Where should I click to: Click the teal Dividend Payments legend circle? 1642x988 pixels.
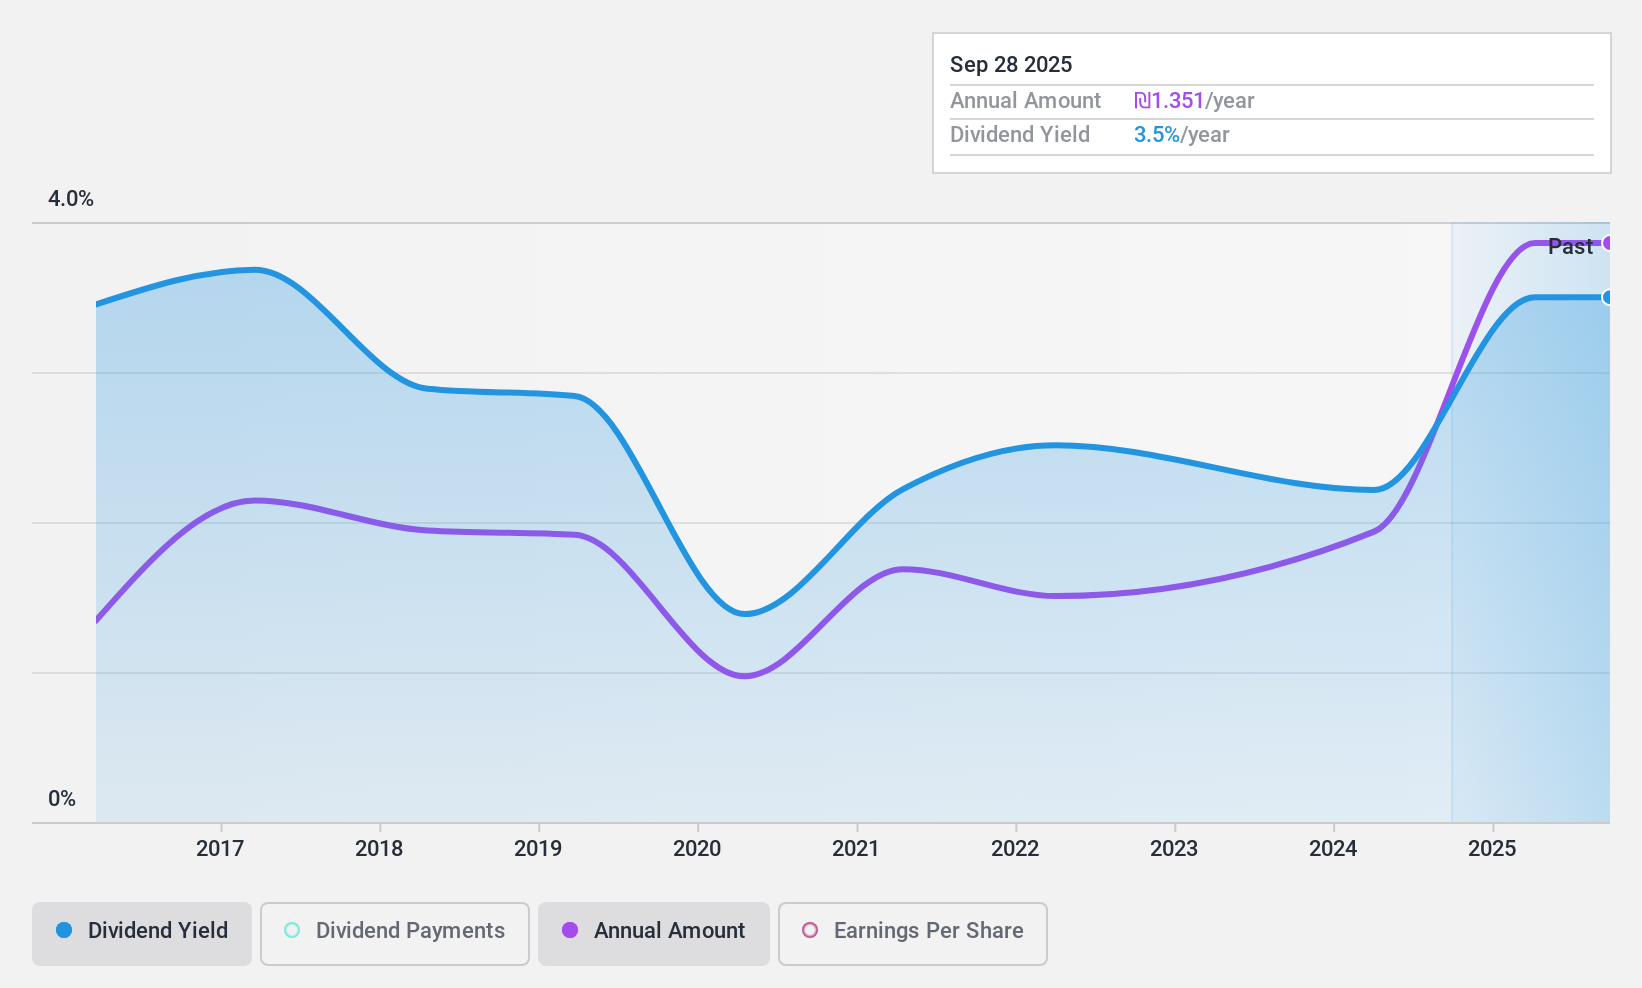pyautogui.click(x=291, y=930)
